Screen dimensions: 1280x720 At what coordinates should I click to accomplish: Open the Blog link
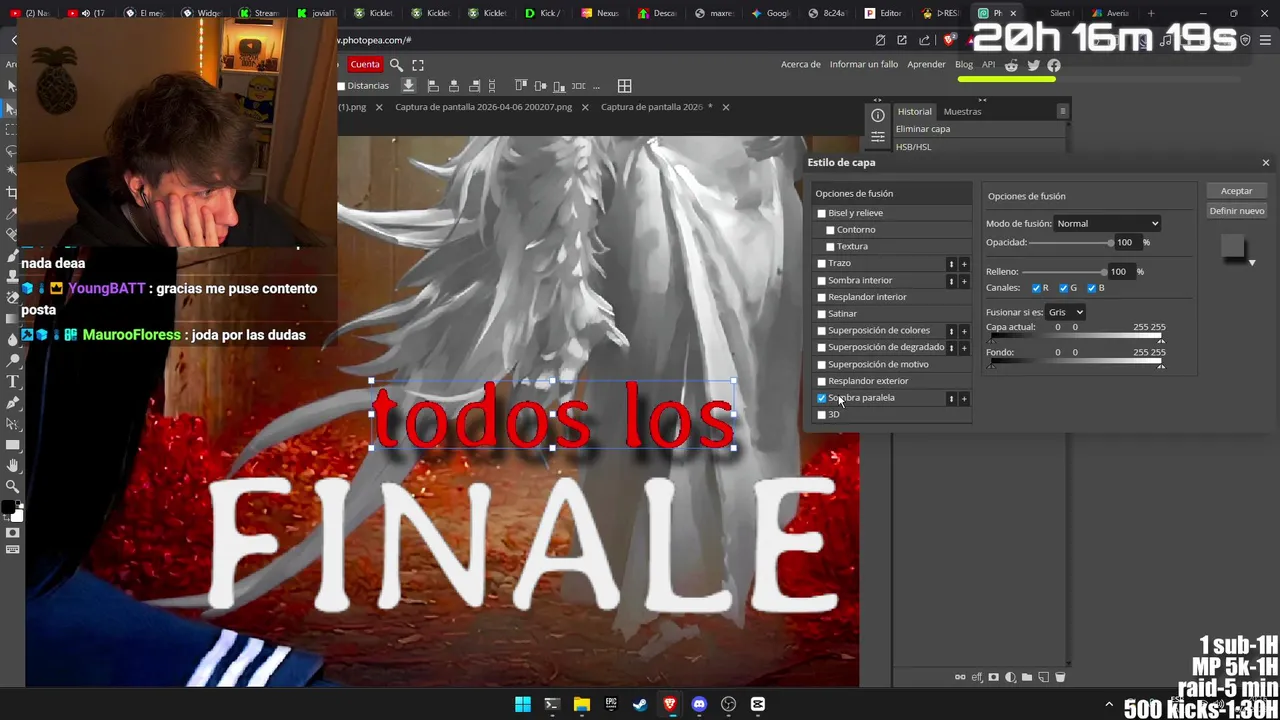tap(963, 65)
